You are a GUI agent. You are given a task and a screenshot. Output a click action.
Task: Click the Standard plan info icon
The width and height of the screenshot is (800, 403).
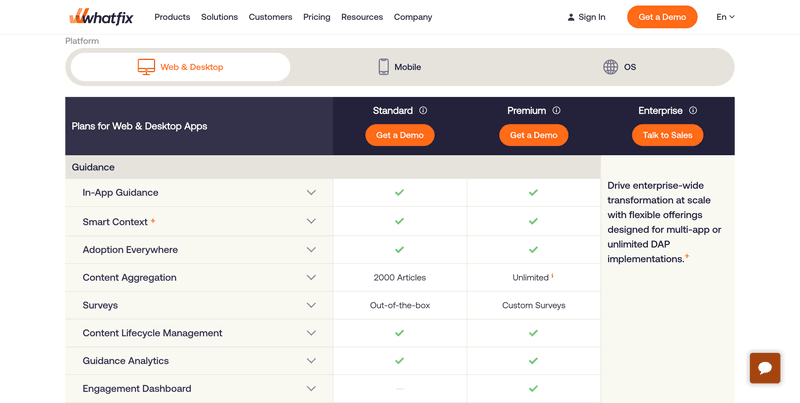pyautogui.click(x=423, y=111)
